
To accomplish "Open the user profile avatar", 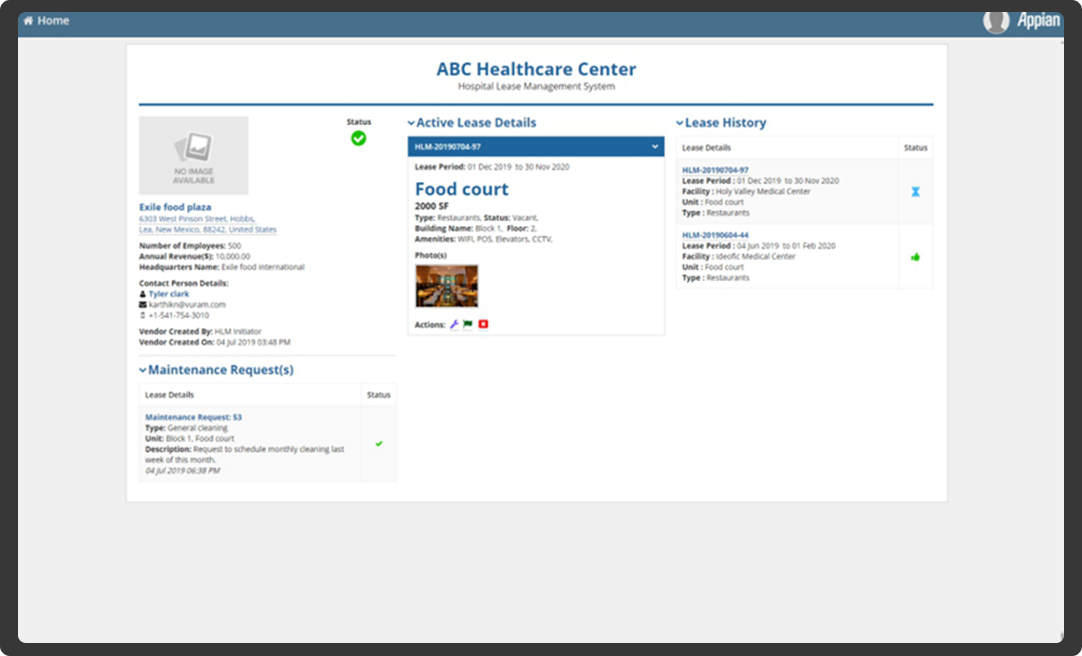I will (x=996, y=21).
